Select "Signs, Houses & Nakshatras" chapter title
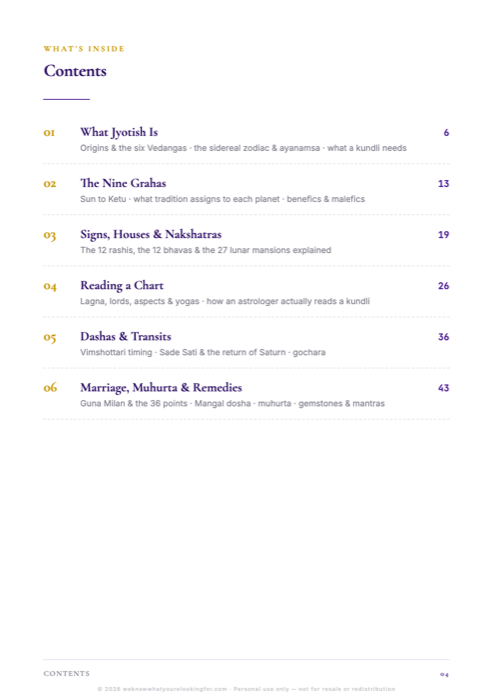Screen dimensions: 493x700 point(150,234)
